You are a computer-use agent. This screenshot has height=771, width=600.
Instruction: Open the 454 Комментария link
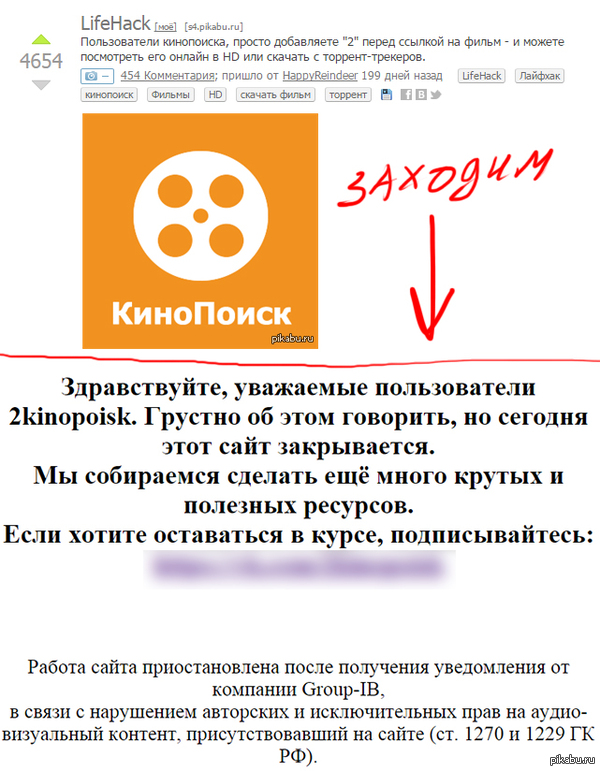[x=168, y=76]
